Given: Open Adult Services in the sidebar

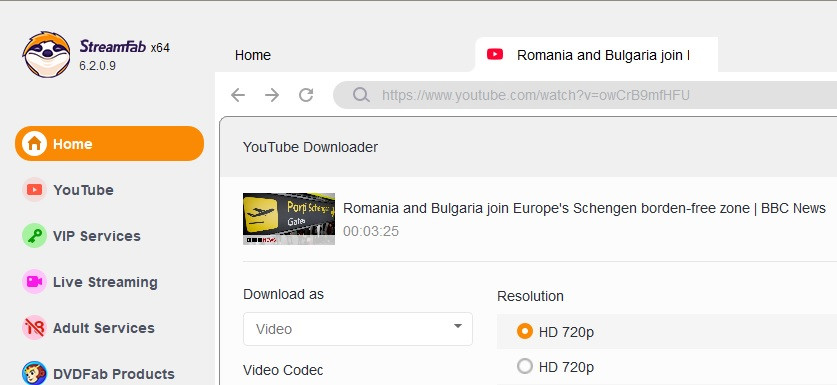Looking at the screenshot, I should click(x=104, y=328).
